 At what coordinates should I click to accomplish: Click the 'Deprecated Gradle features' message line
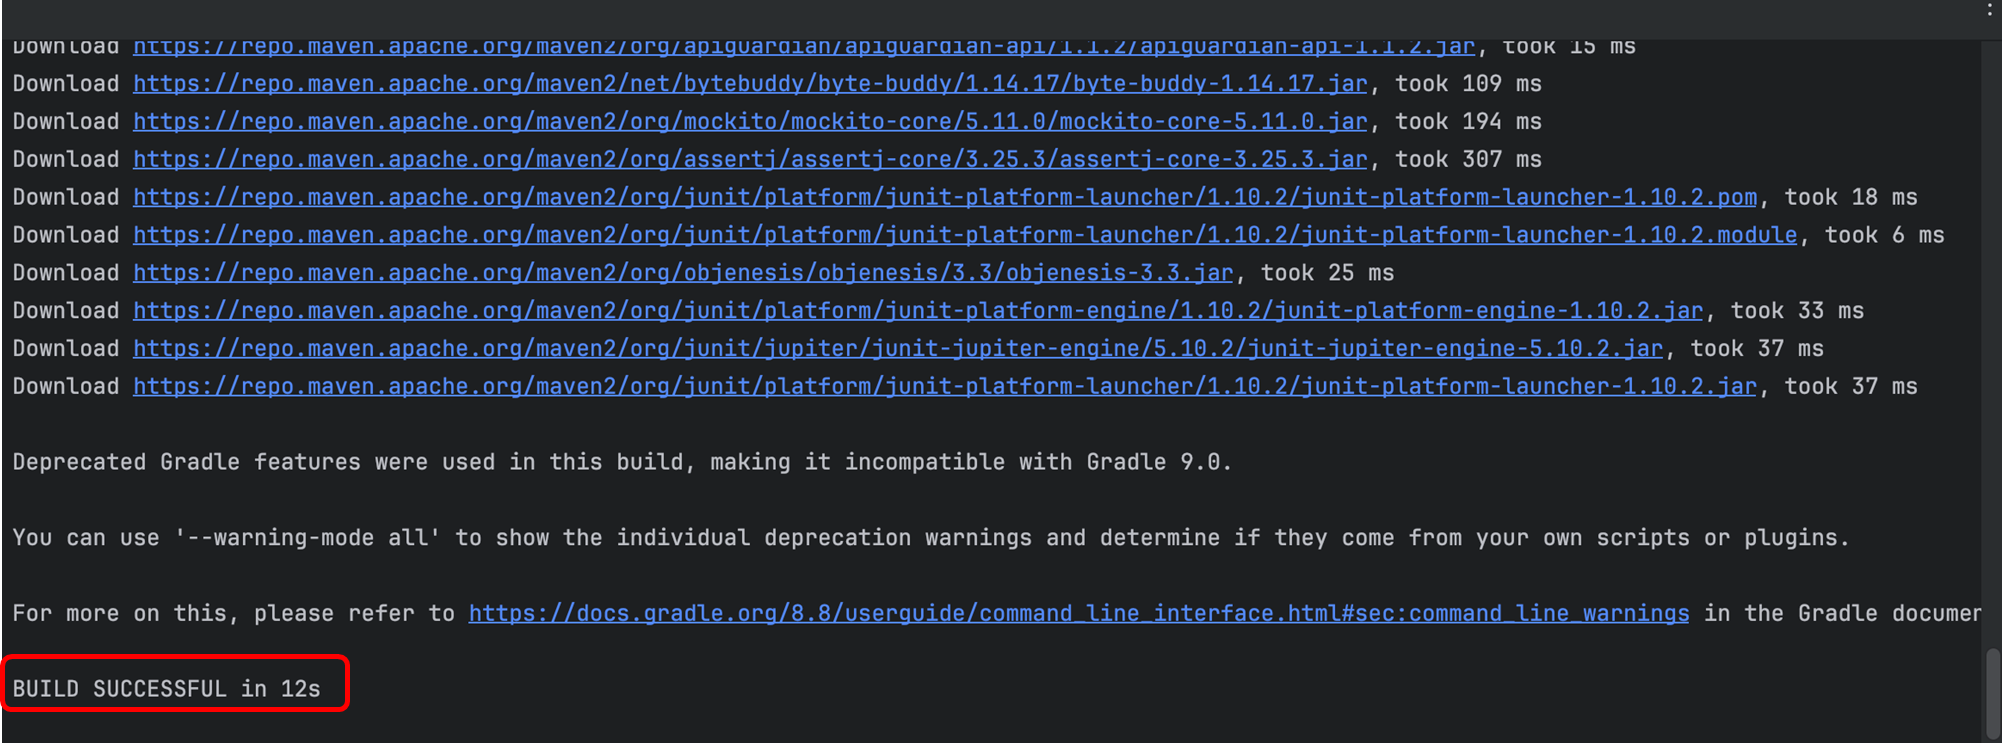[x=622, y=462]
